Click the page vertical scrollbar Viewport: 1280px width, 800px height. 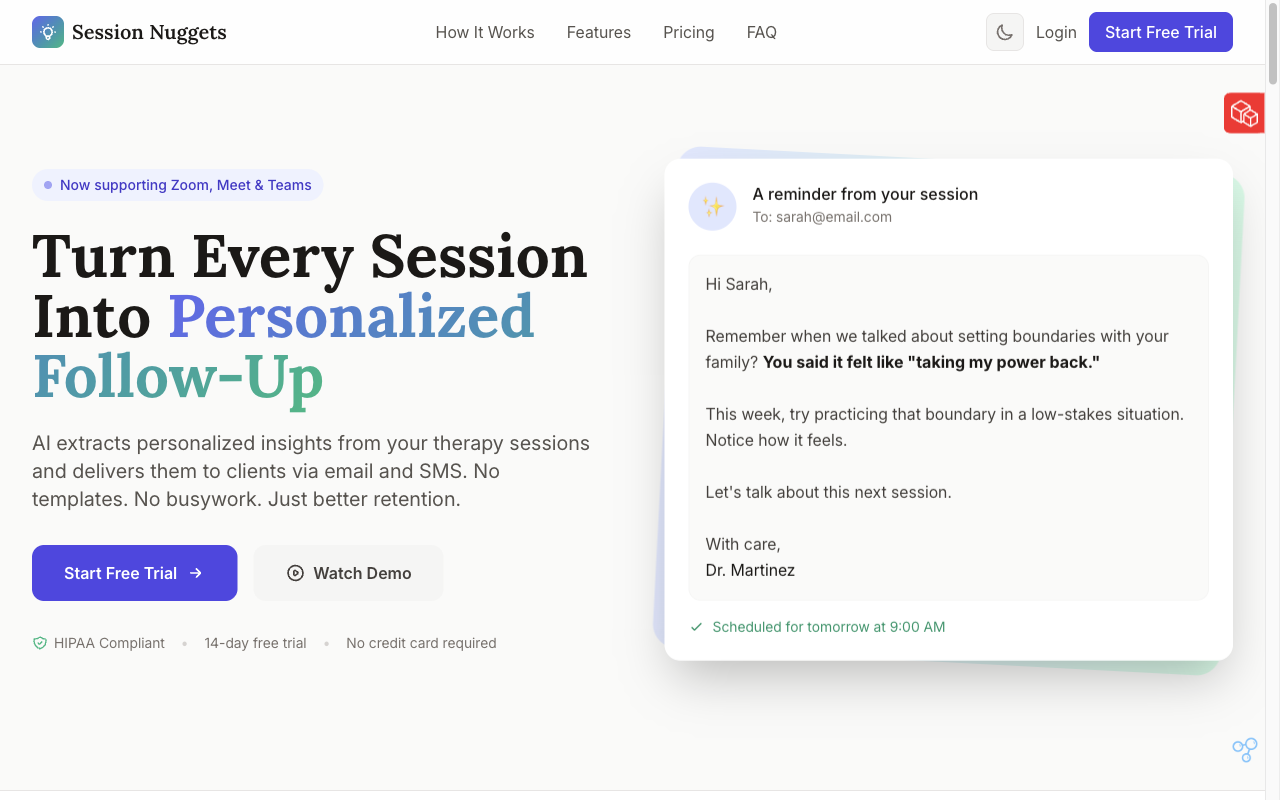coord(1272,400)
